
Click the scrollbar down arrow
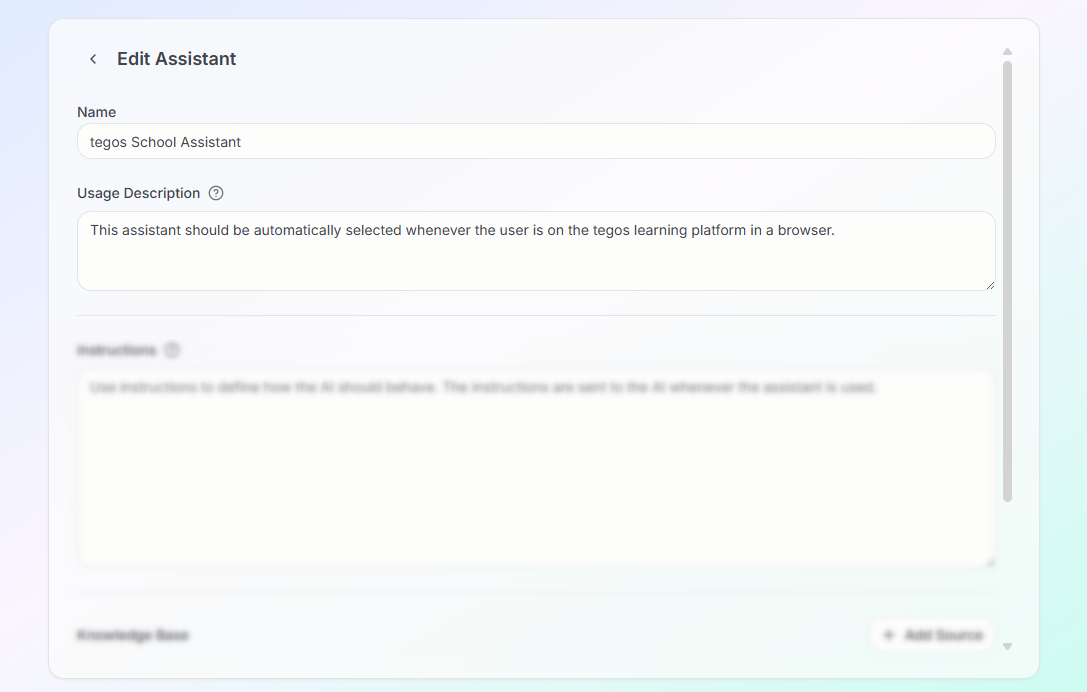pos(1007,646)
